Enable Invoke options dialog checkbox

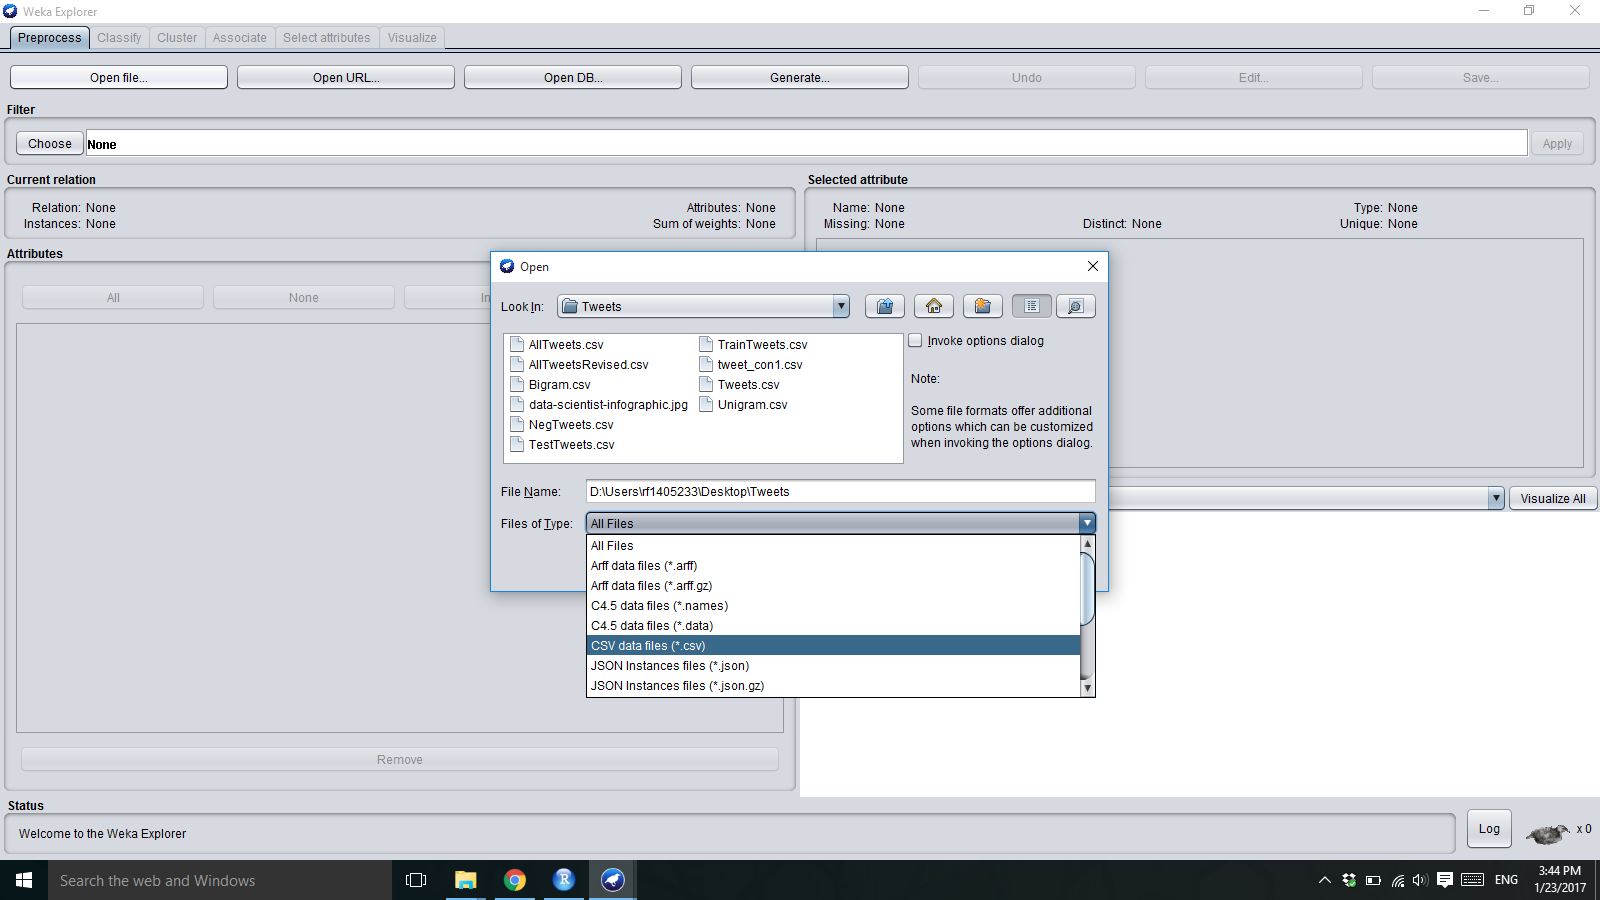(915, 340)
